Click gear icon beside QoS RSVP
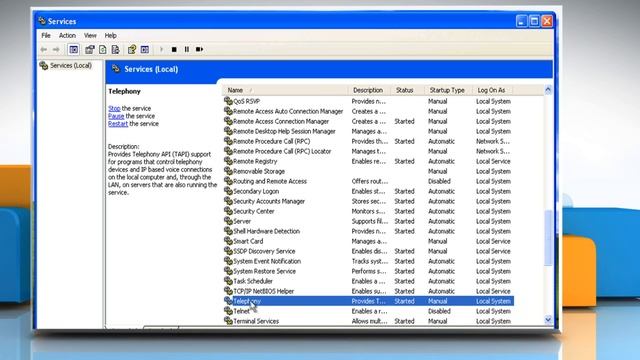This screenshot has width=640, height=360. coord(228,101)
